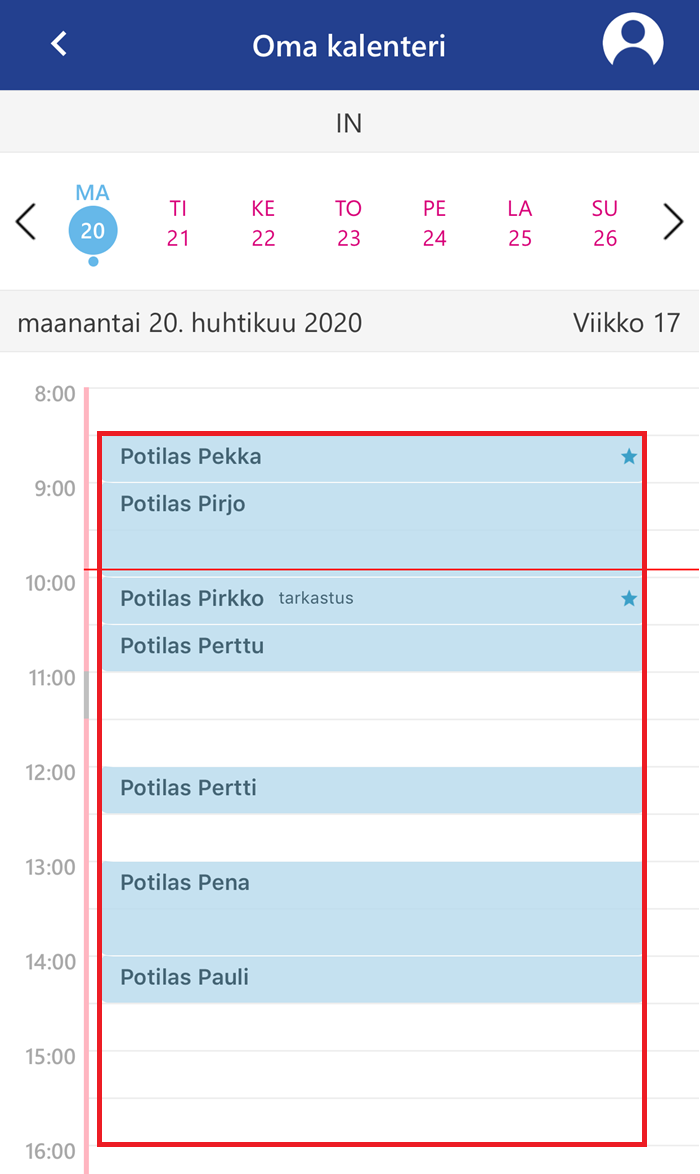Image resolution: width=700 pixels, height=1174 pixels.
Task: Open the Potilas Perttu appointment
Action: tap(372, 648)
